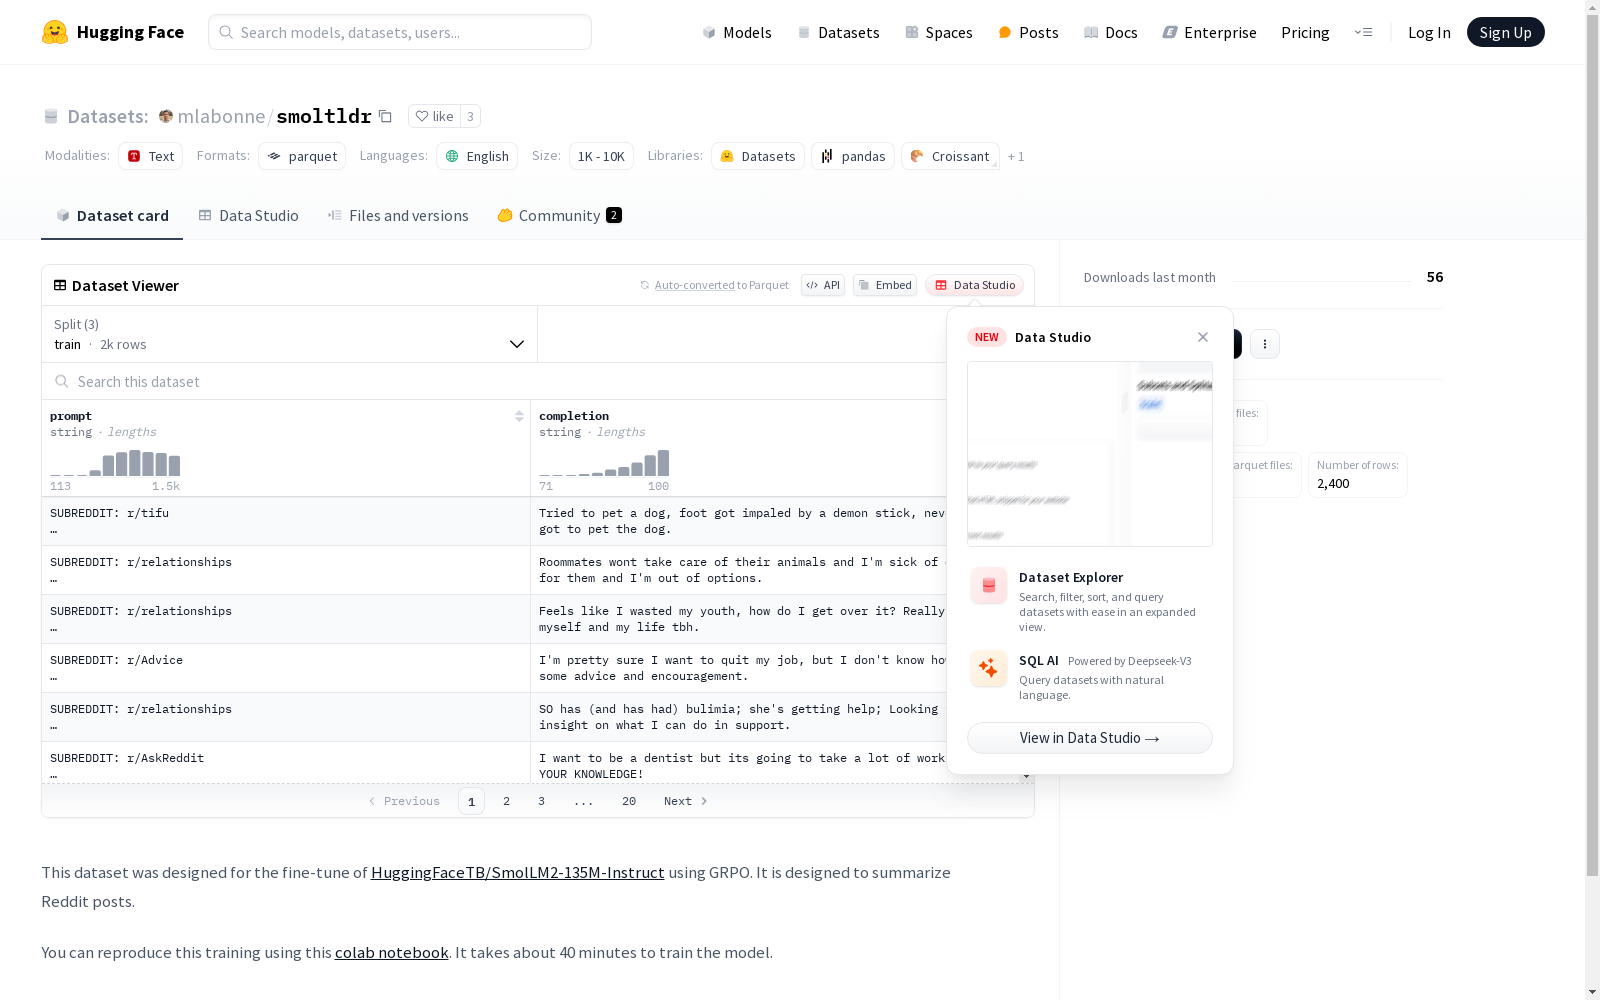The width and height of the screenshot is (1600, 1000).
Task: Copy dataset name with the copy icon
Action: point(385,116)
